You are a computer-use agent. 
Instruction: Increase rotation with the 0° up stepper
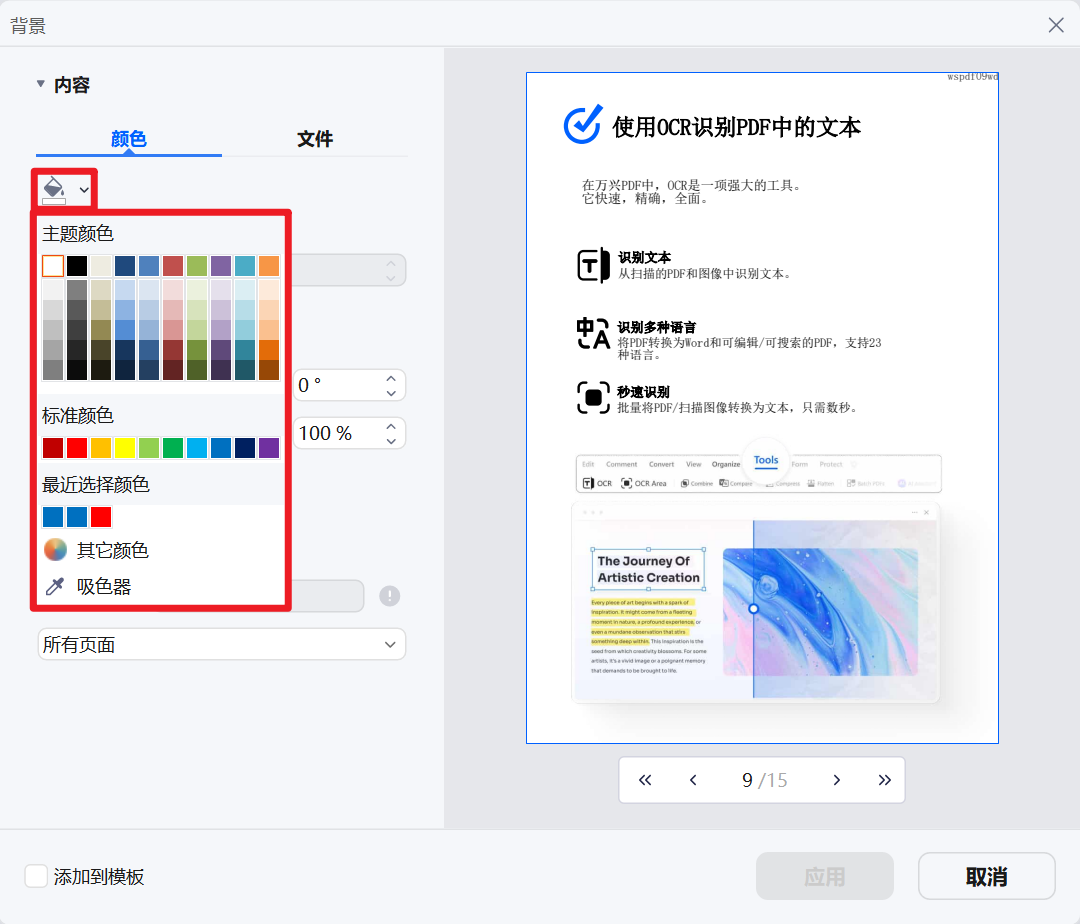[392, 378]
